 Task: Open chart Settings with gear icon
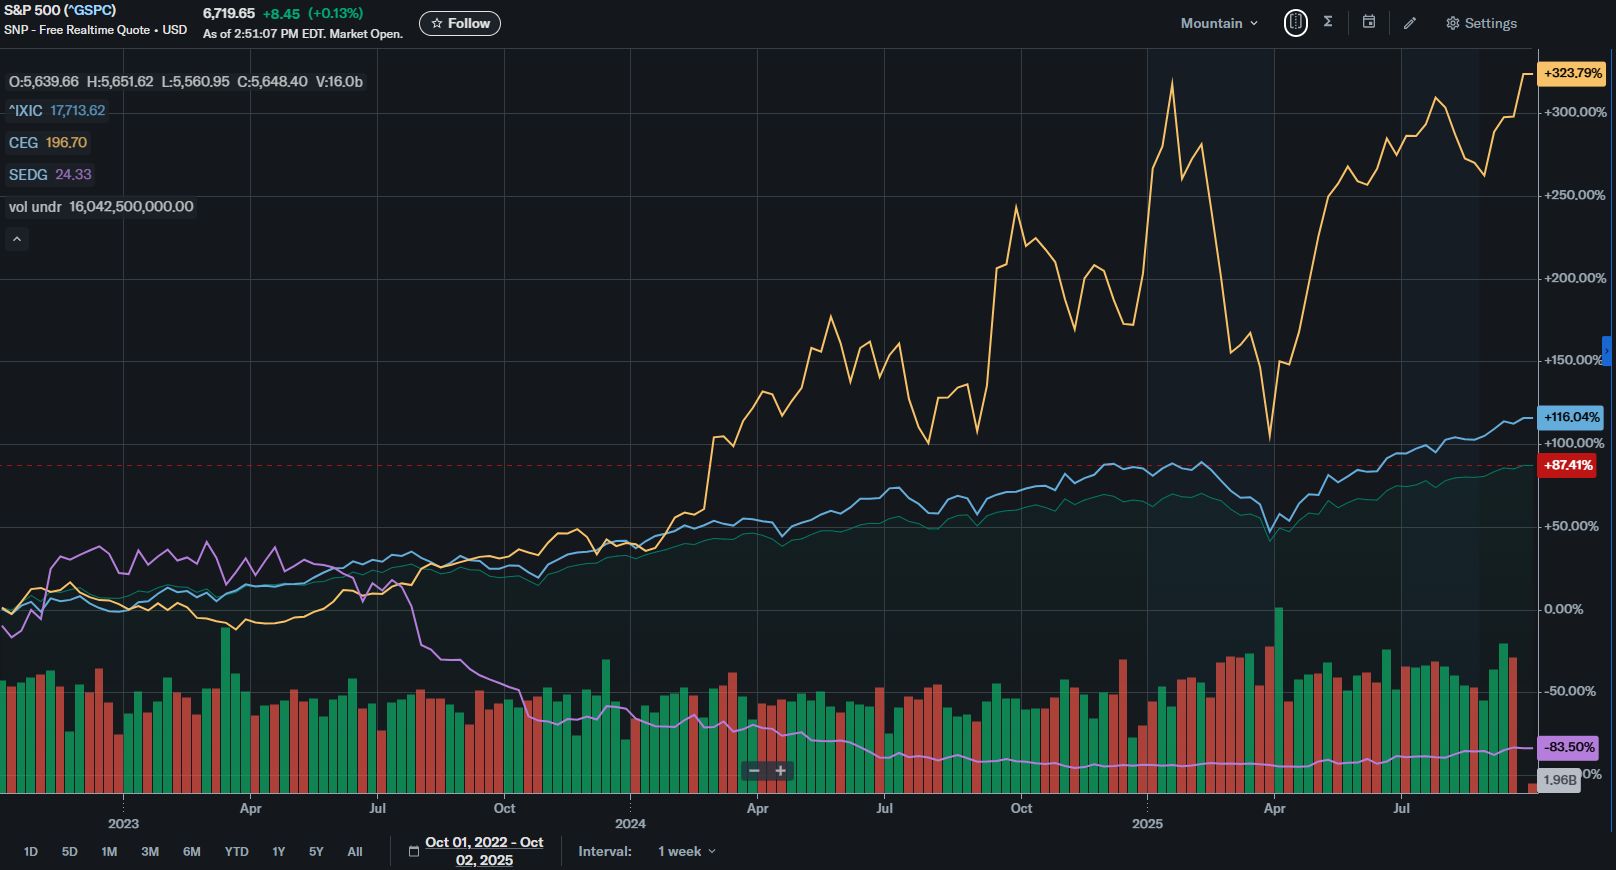coord(1481,23)
